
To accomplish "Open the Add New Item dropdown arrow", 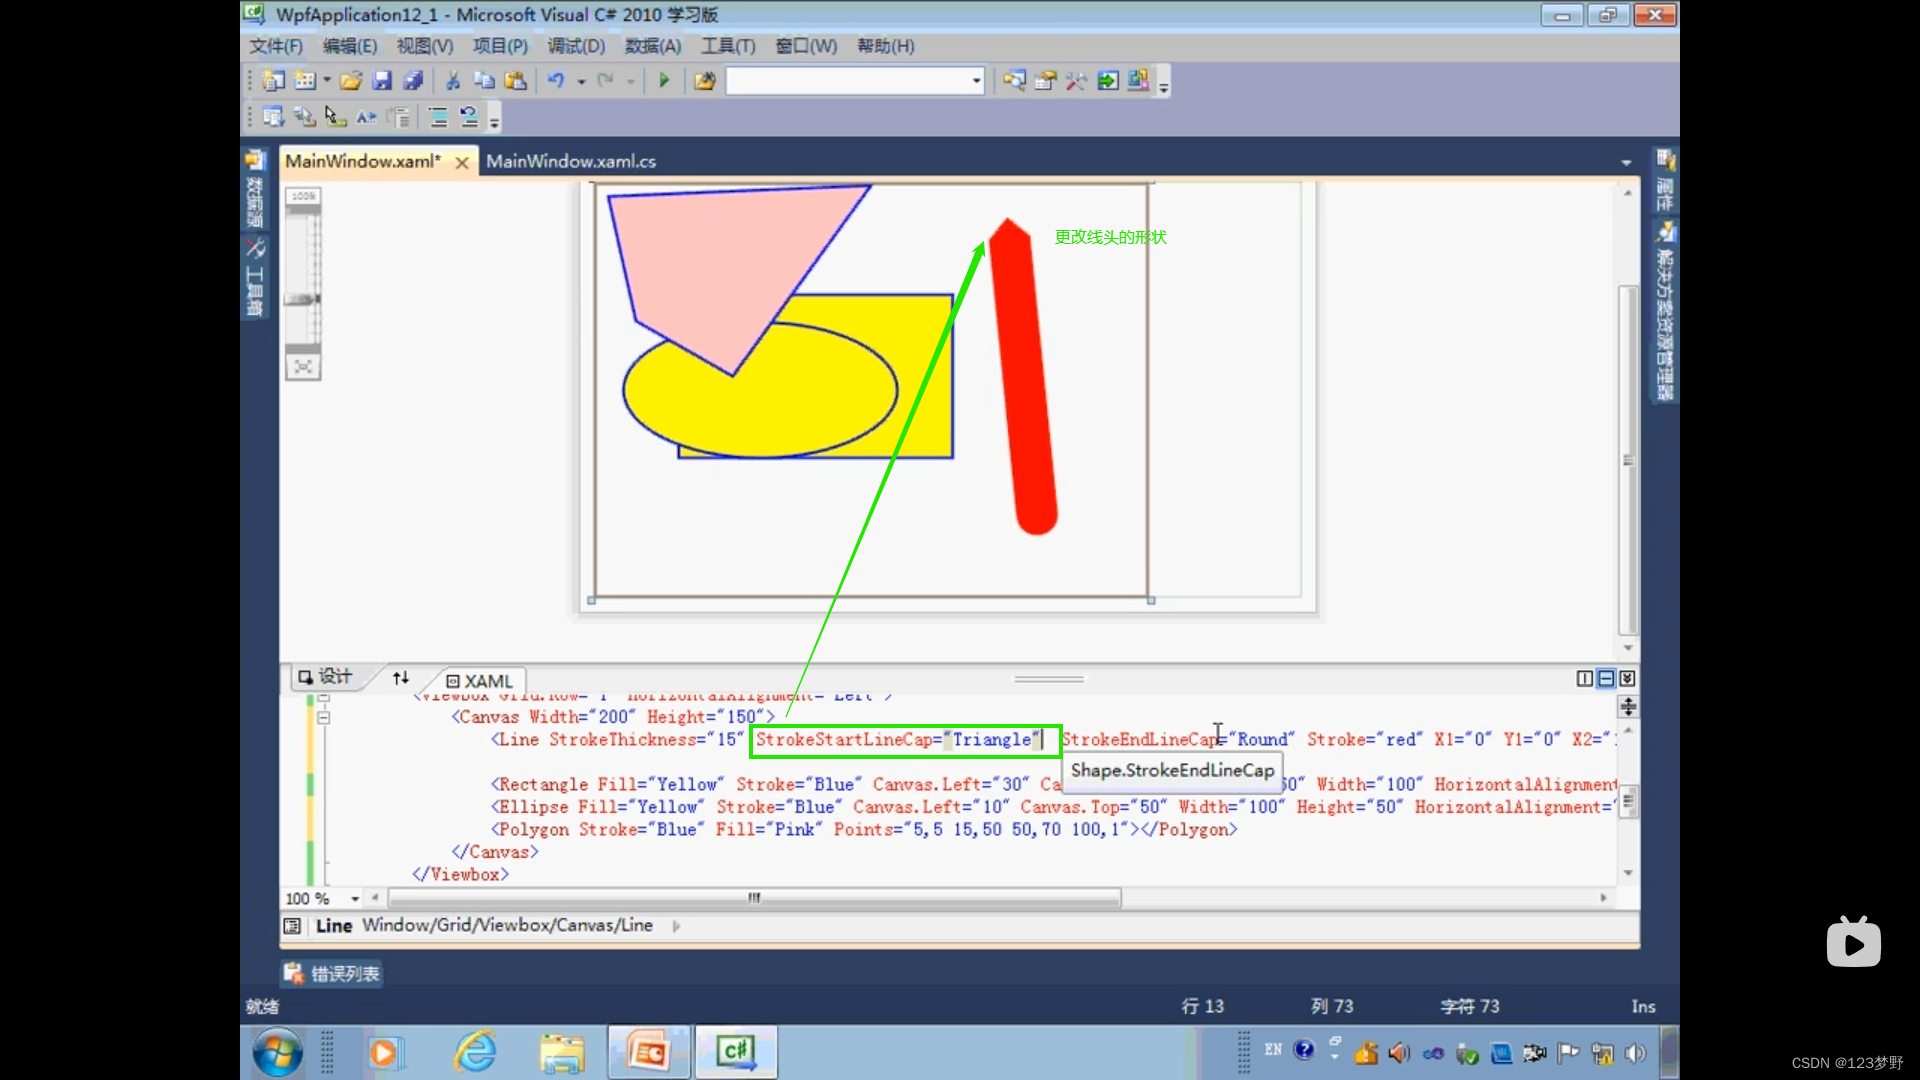I will click(327, 81).
